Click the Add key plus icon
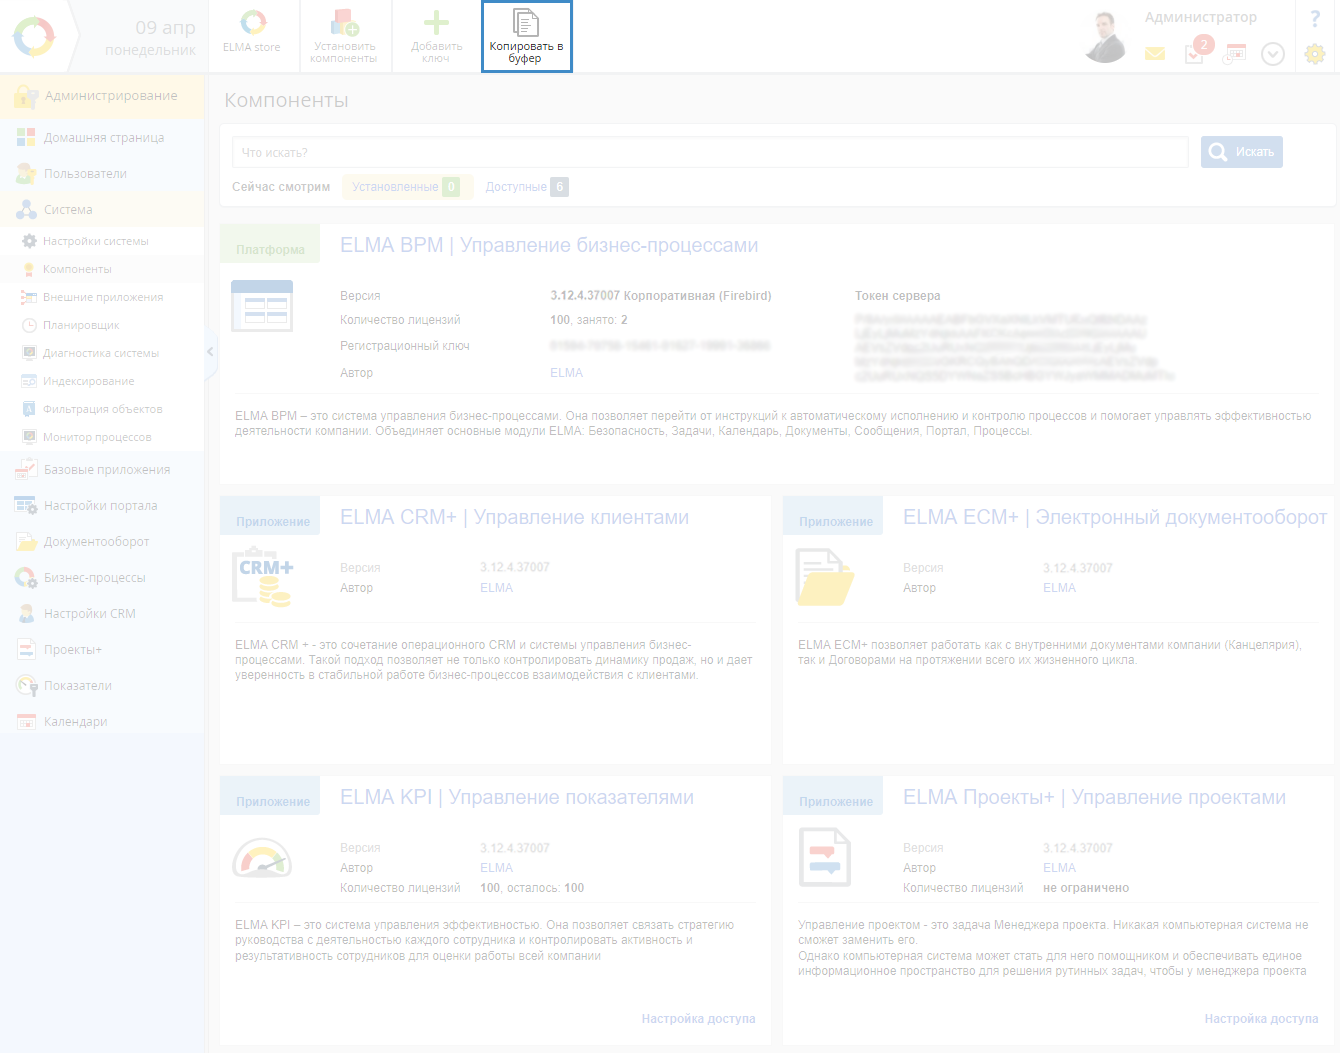 pyautogui.click(x=436, y=23)
